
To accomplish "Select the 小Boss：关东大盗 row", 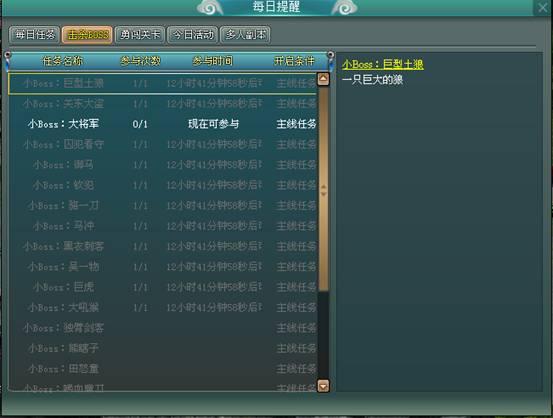I will 163,104.
